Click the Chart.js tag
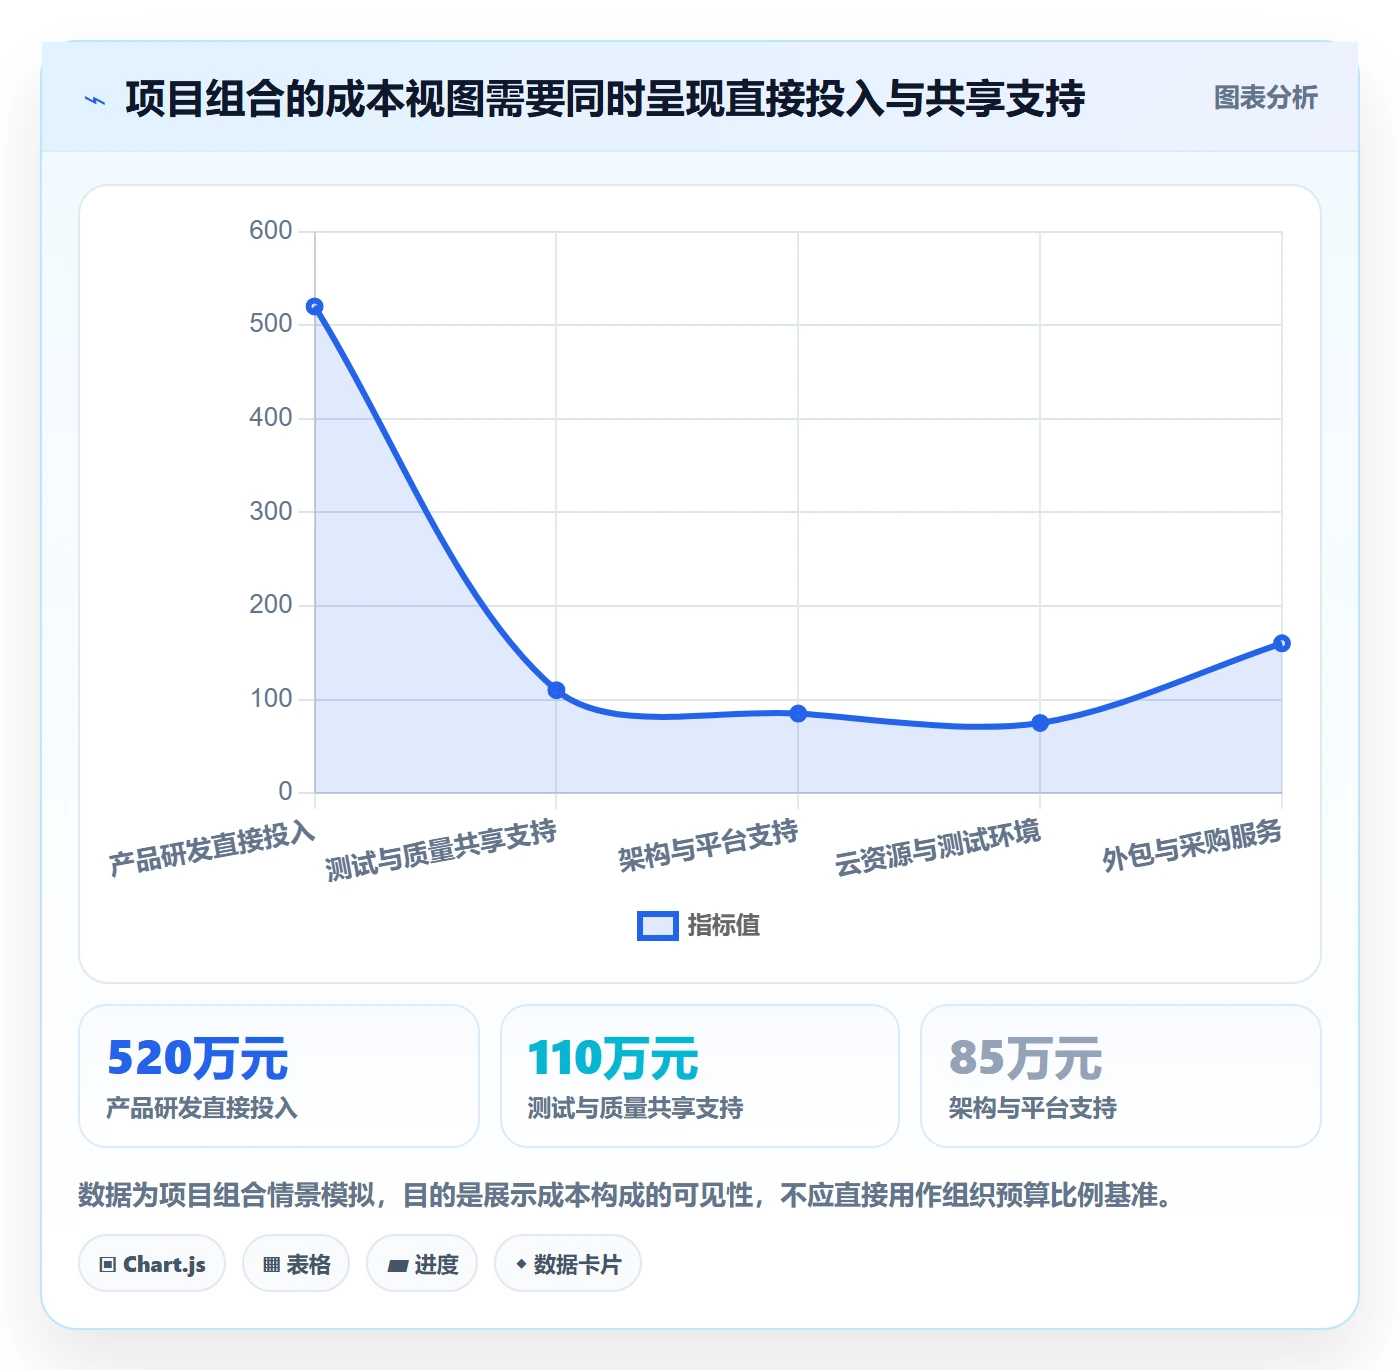Screen dimensions: 1400x1370 pos(152,1264)
